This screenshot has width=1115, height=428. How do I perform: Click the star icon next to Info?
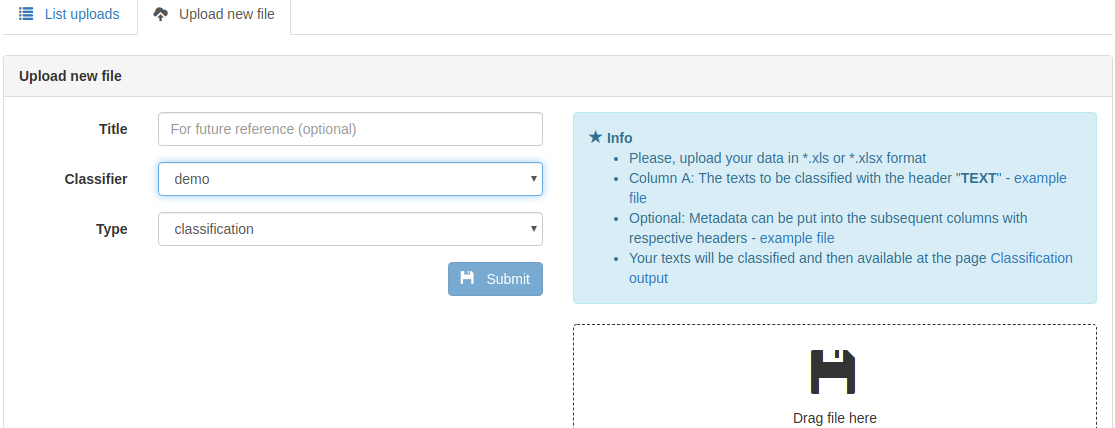coord(596,137)
